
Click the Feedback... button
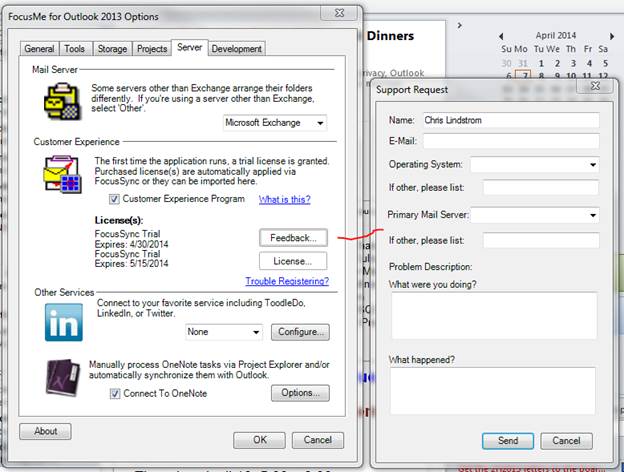point(293,238)
